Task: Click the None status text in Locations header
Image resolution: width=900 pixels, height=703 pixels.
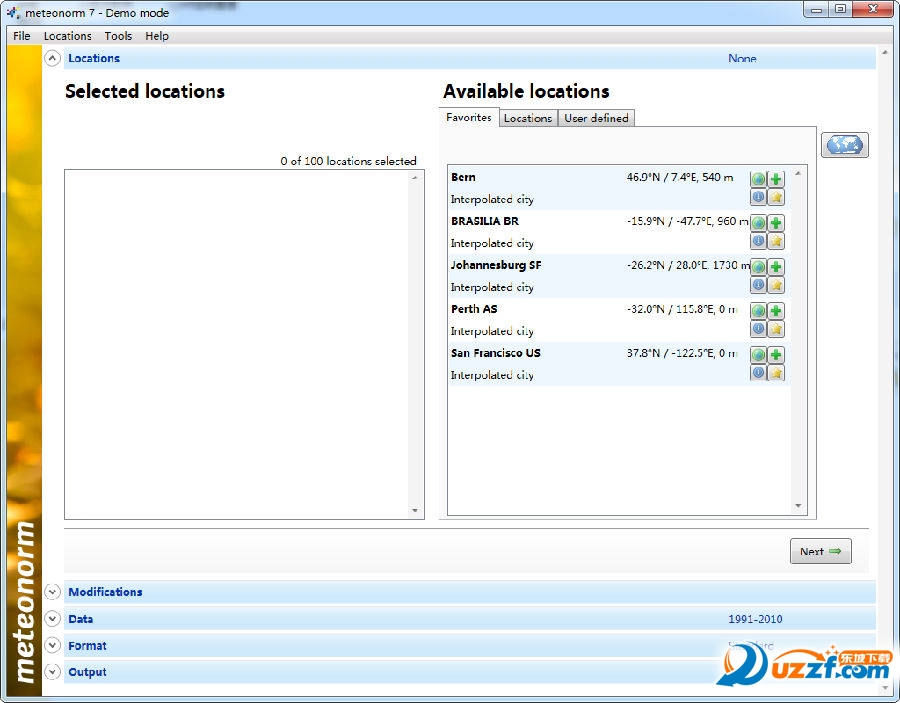Action: 742,58
